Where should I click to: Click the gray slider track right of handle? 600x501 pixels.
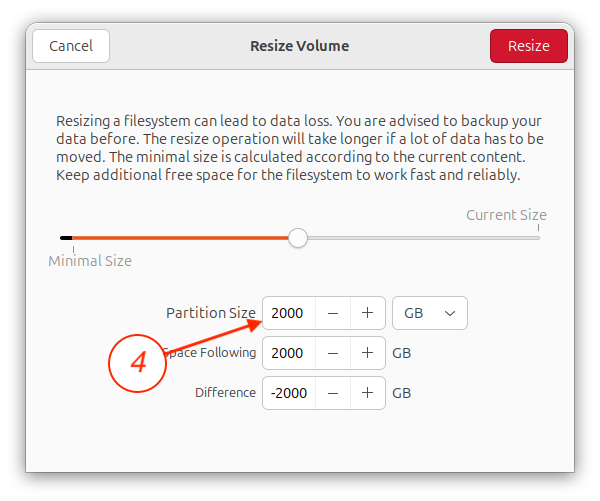pyautogui.click(x=424, y=238)
